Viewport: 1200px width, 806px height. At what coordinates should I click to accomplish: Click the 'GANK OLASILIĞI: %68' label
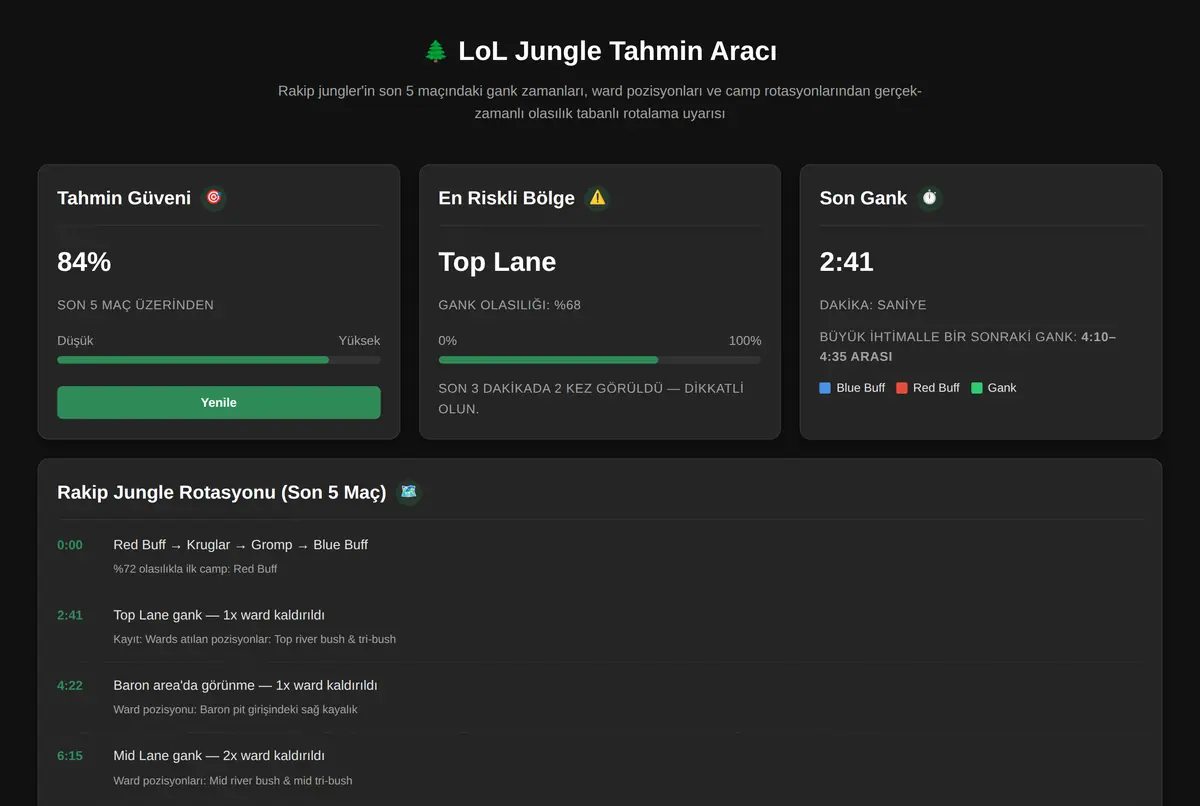(509, 305)
